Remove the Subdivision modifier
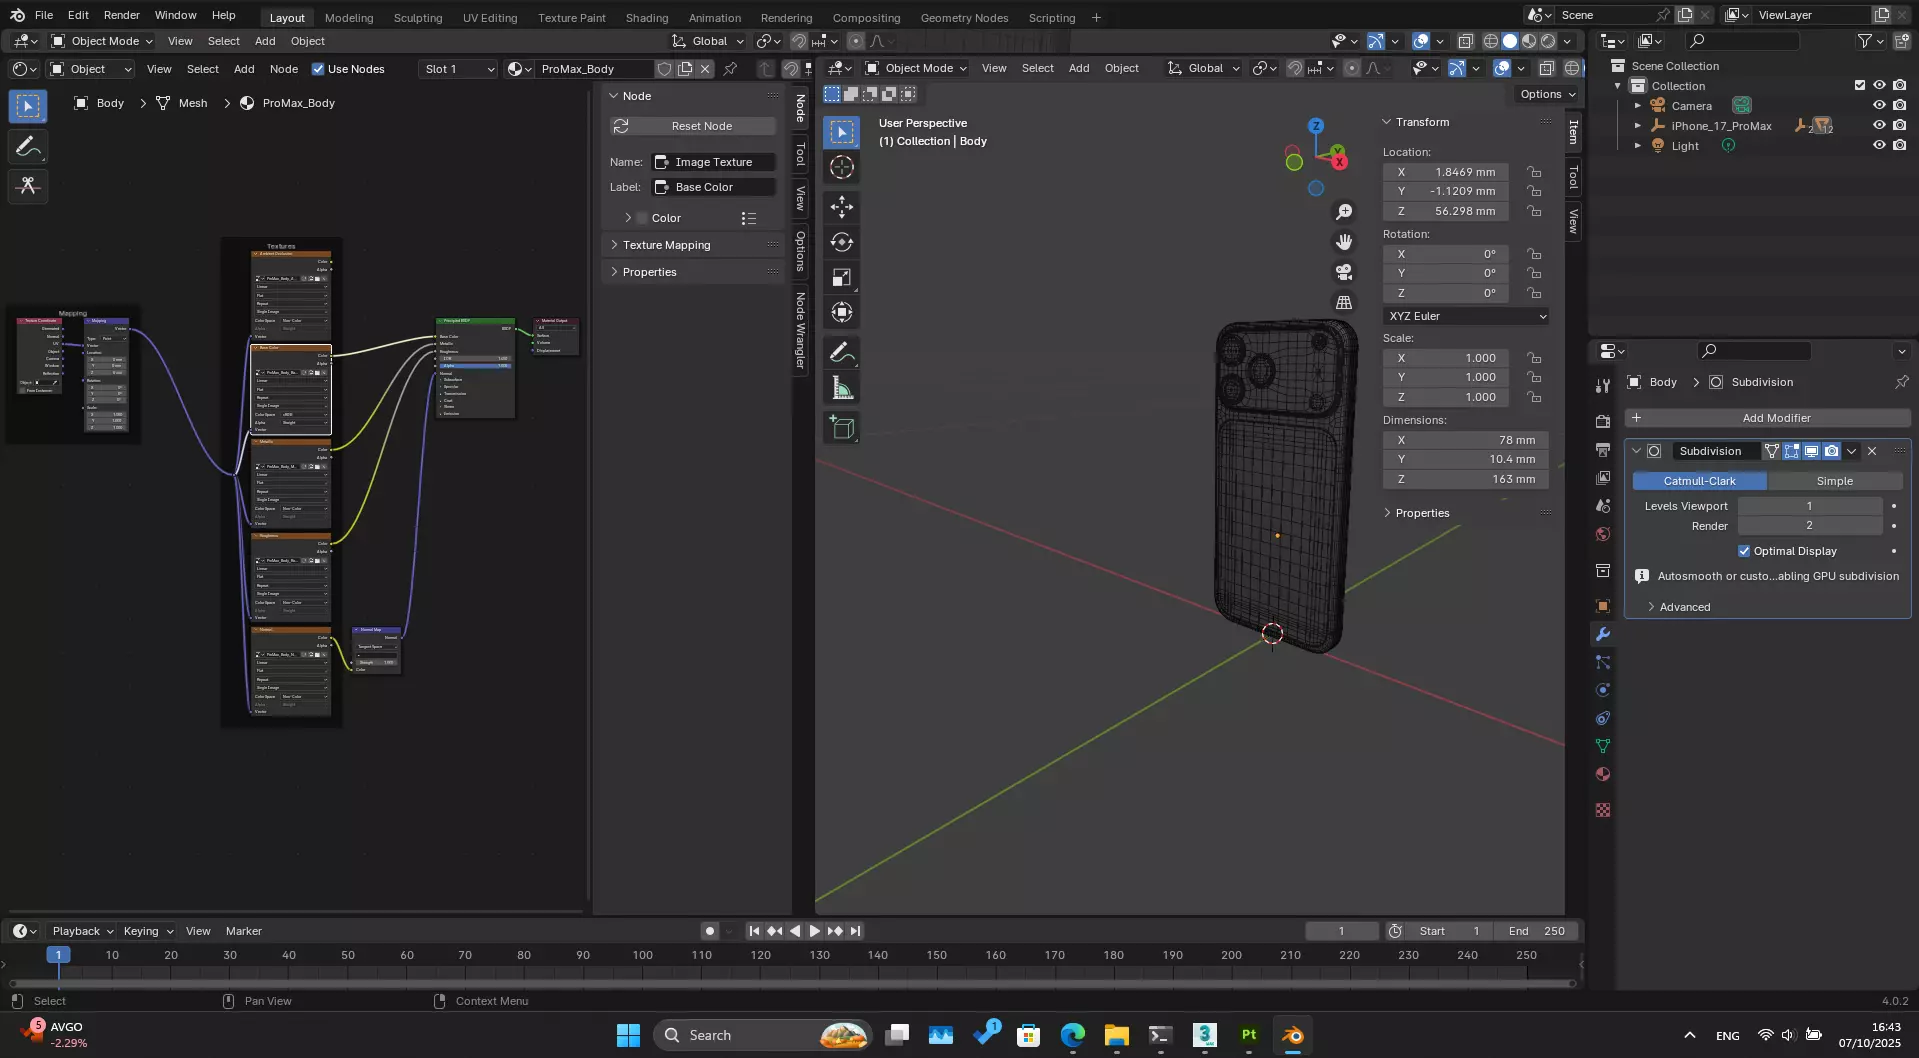 tap(1872, 451)
